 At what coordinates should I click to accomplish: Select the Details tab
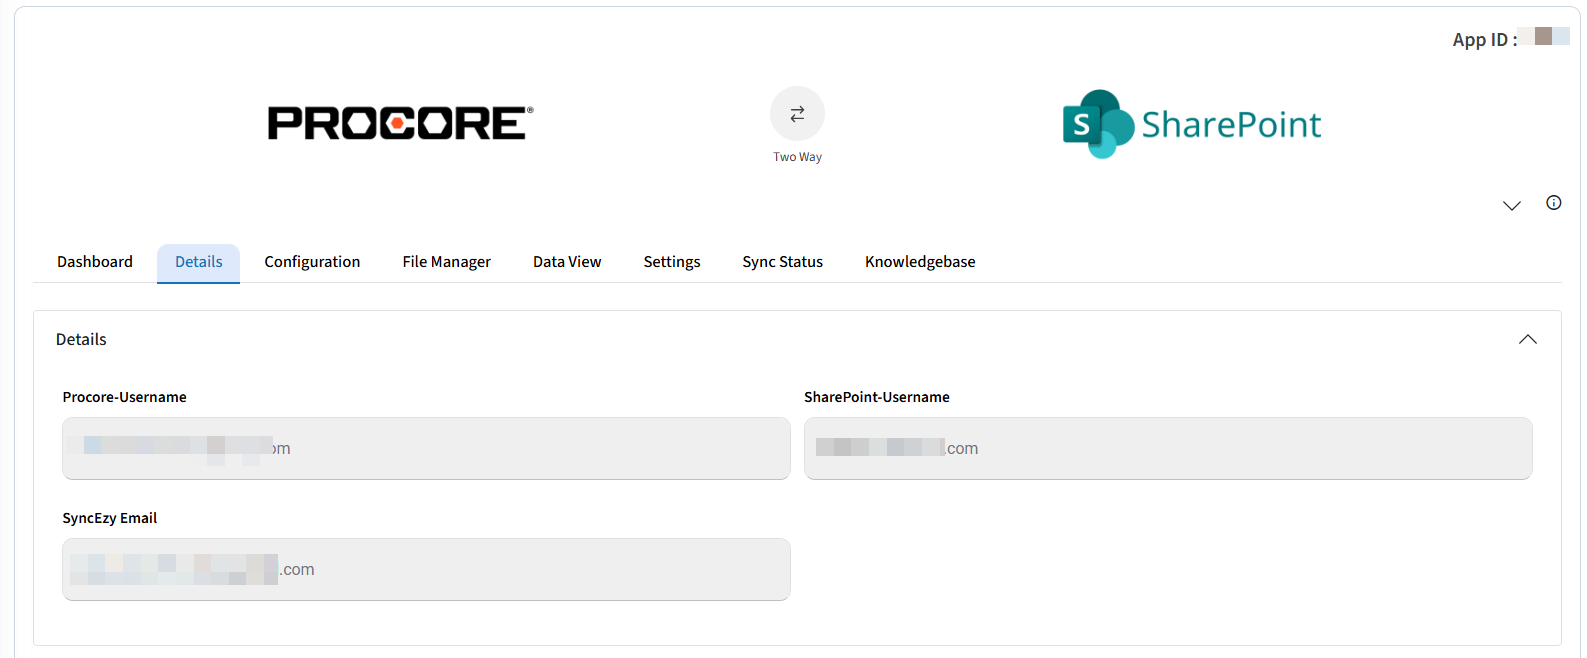click(x=198, y=262)
